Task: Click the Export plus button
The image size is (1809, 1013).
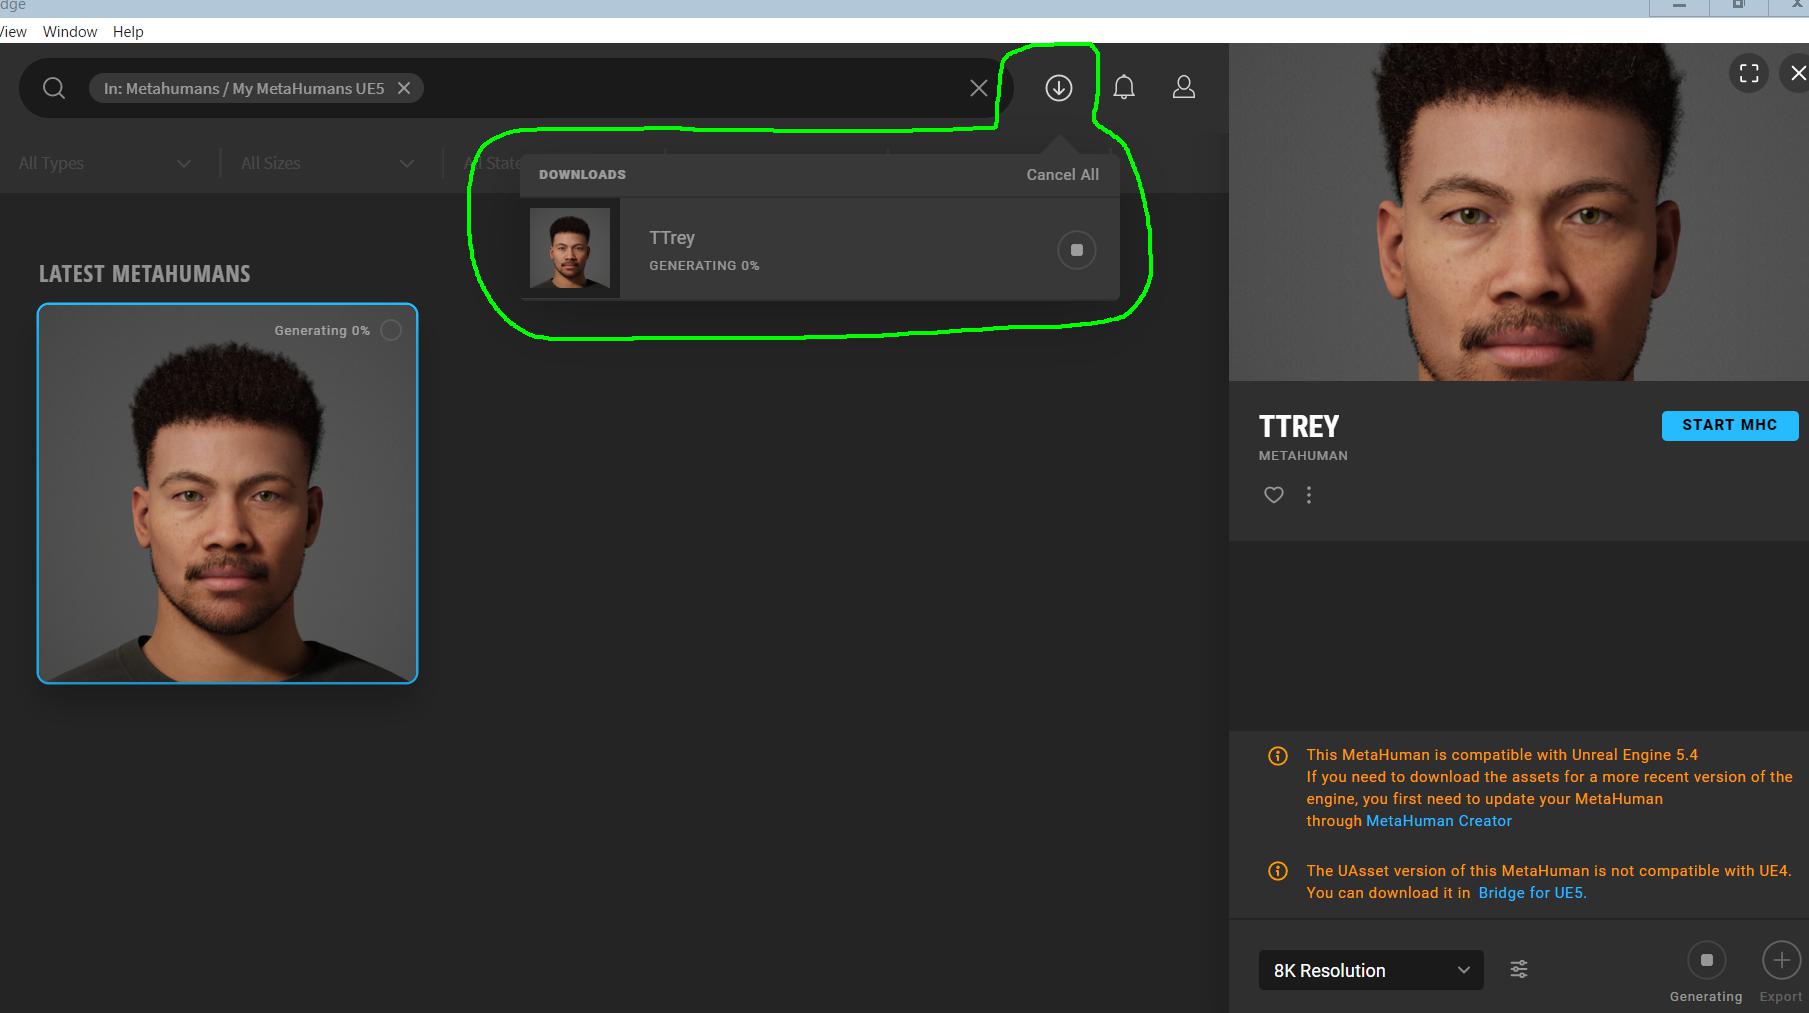Action: (x=1781, y=960)
